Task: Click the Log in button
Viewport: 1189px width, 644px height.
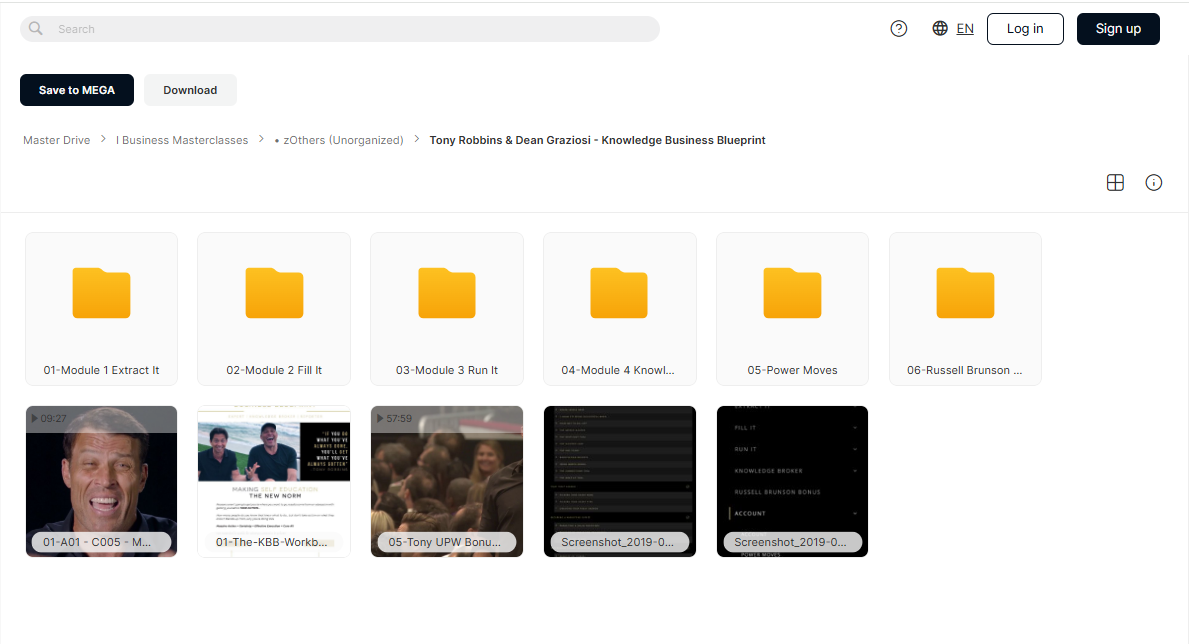Action: coord(1025,29)
